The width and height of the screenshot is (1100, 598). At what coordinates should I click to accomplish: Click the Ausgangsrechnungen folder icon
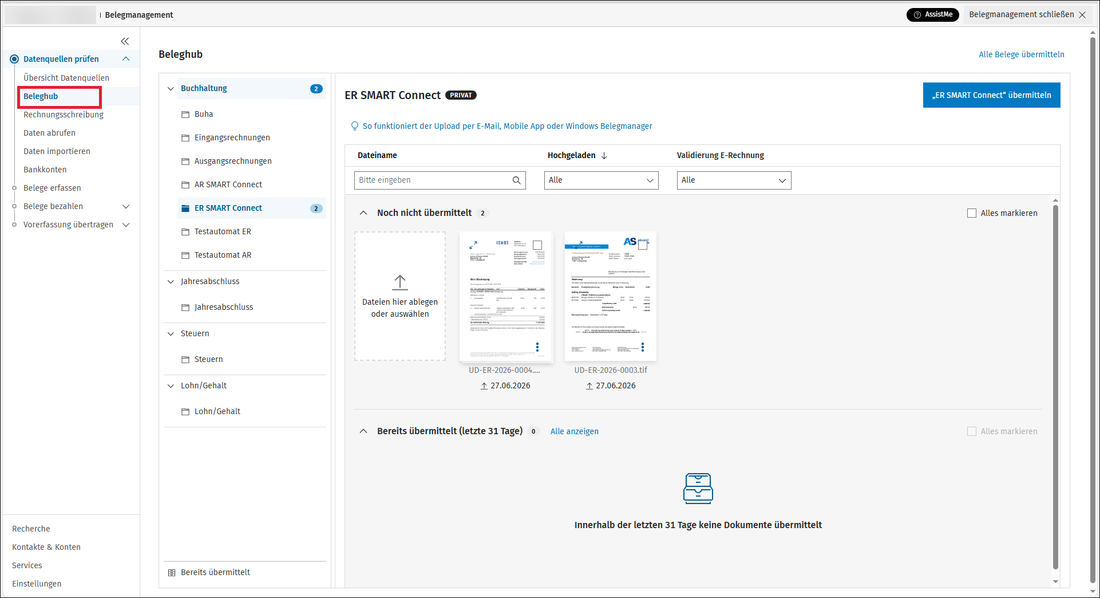click(x=185, y=161)
